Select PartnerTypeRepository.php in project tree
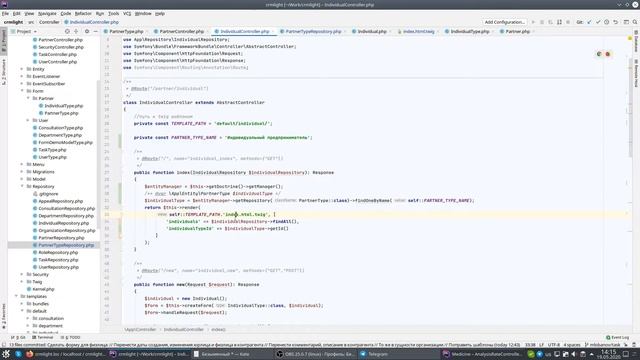Image resolution: width=640 pixels, height=360 pixels. 66,245
